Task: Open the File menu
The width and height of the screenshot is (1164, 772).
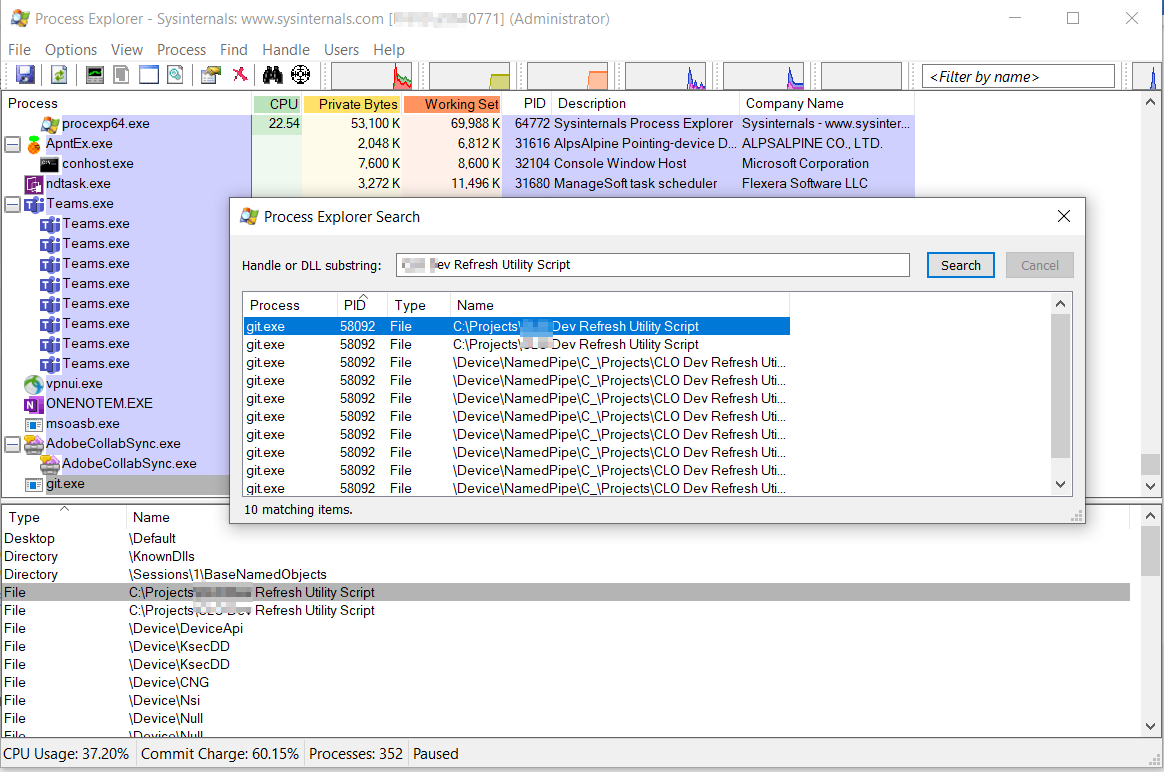Action: point(19,50)
